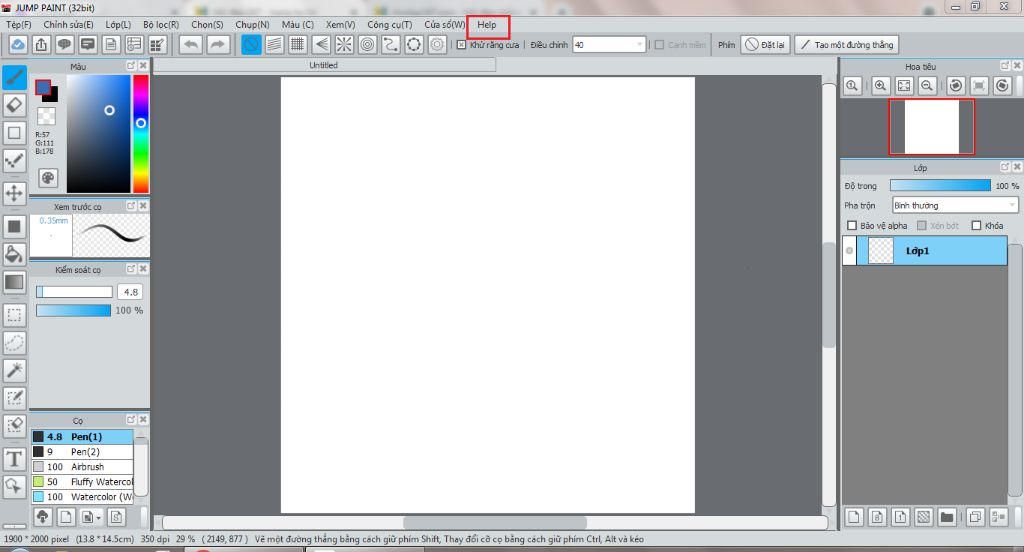Add a new brush in Cọ panel
The height and width of the screenshot is (552, 1024).
[65, 517]
